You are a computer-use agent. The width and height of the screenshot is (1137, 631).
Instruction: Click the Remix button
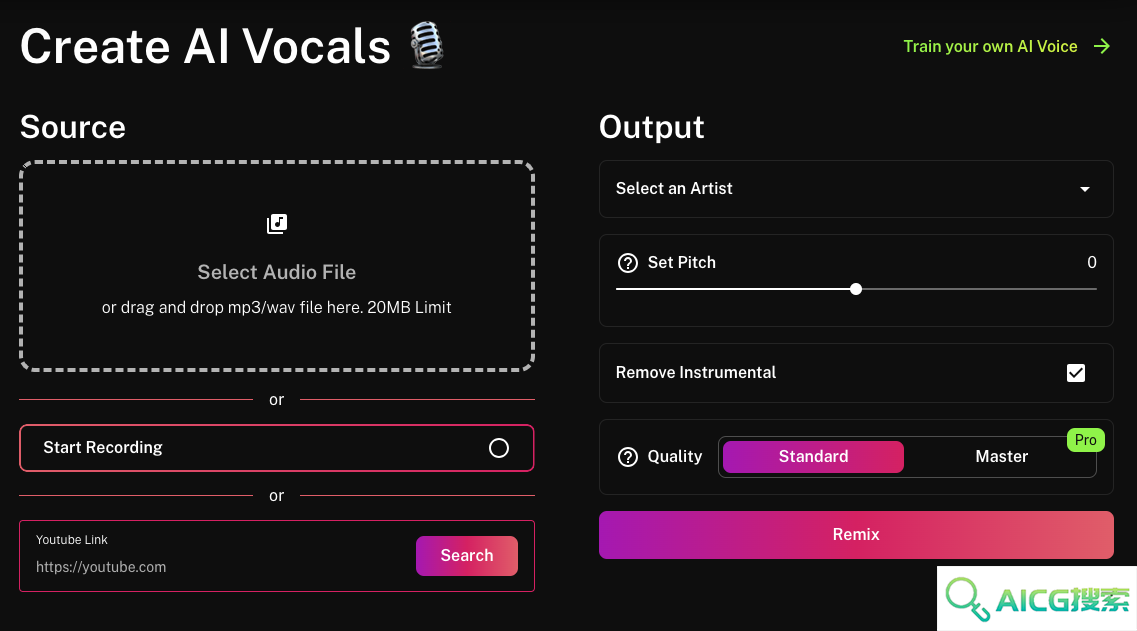tap(856, 535)
